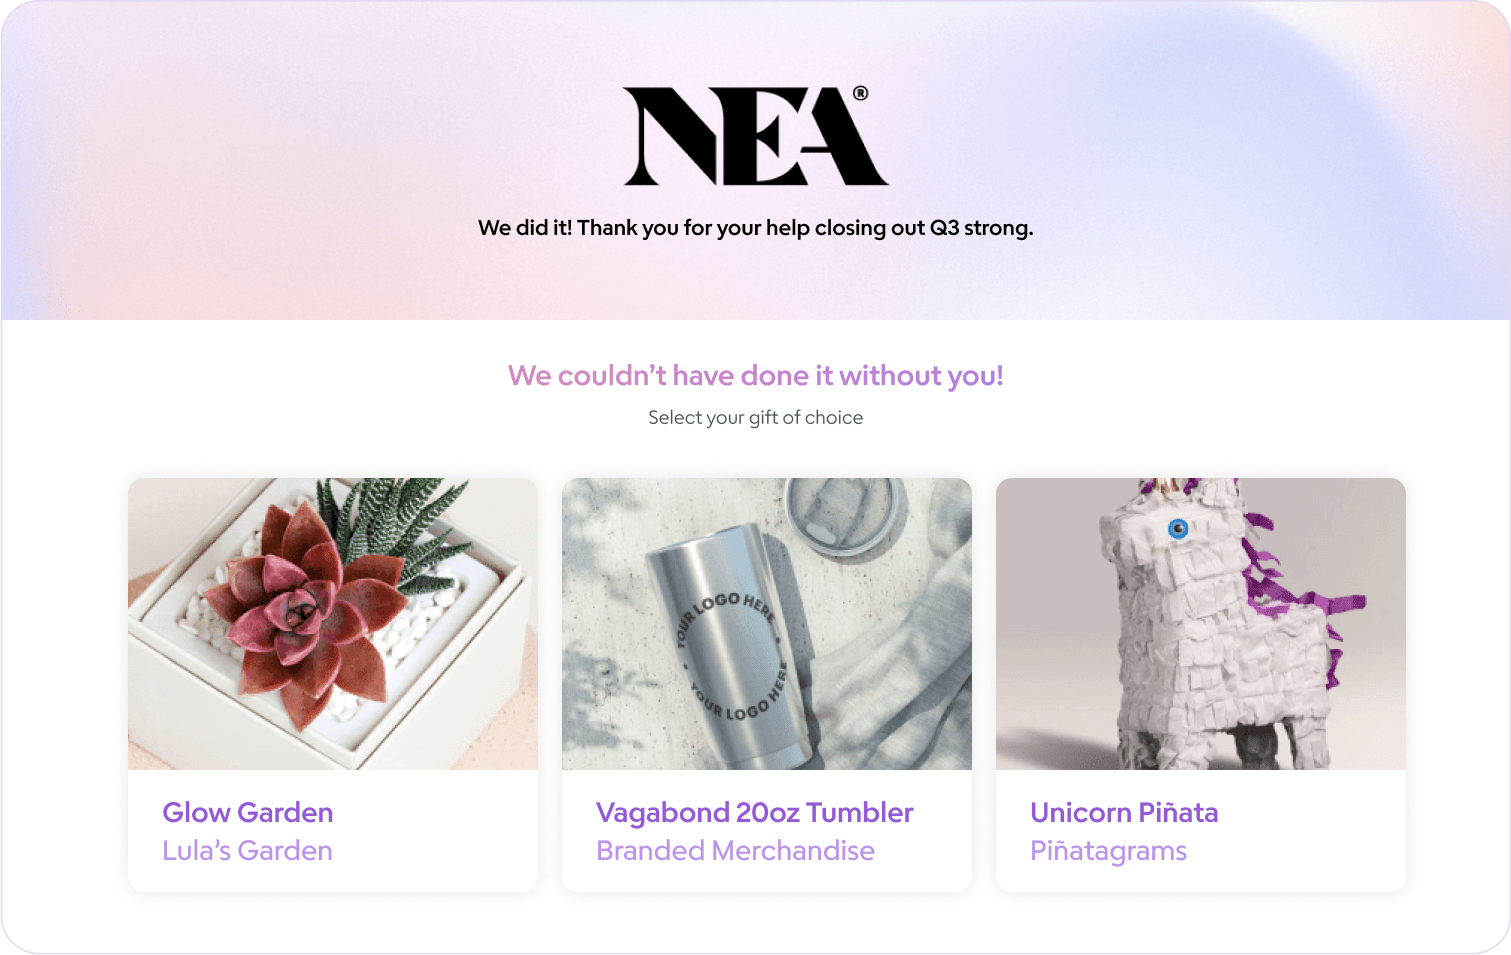The height and width of the screenshot is (955, 1511).
Task: Click the piñata's blue eye
Action: pyautogui.click(x=1178, y=528)
